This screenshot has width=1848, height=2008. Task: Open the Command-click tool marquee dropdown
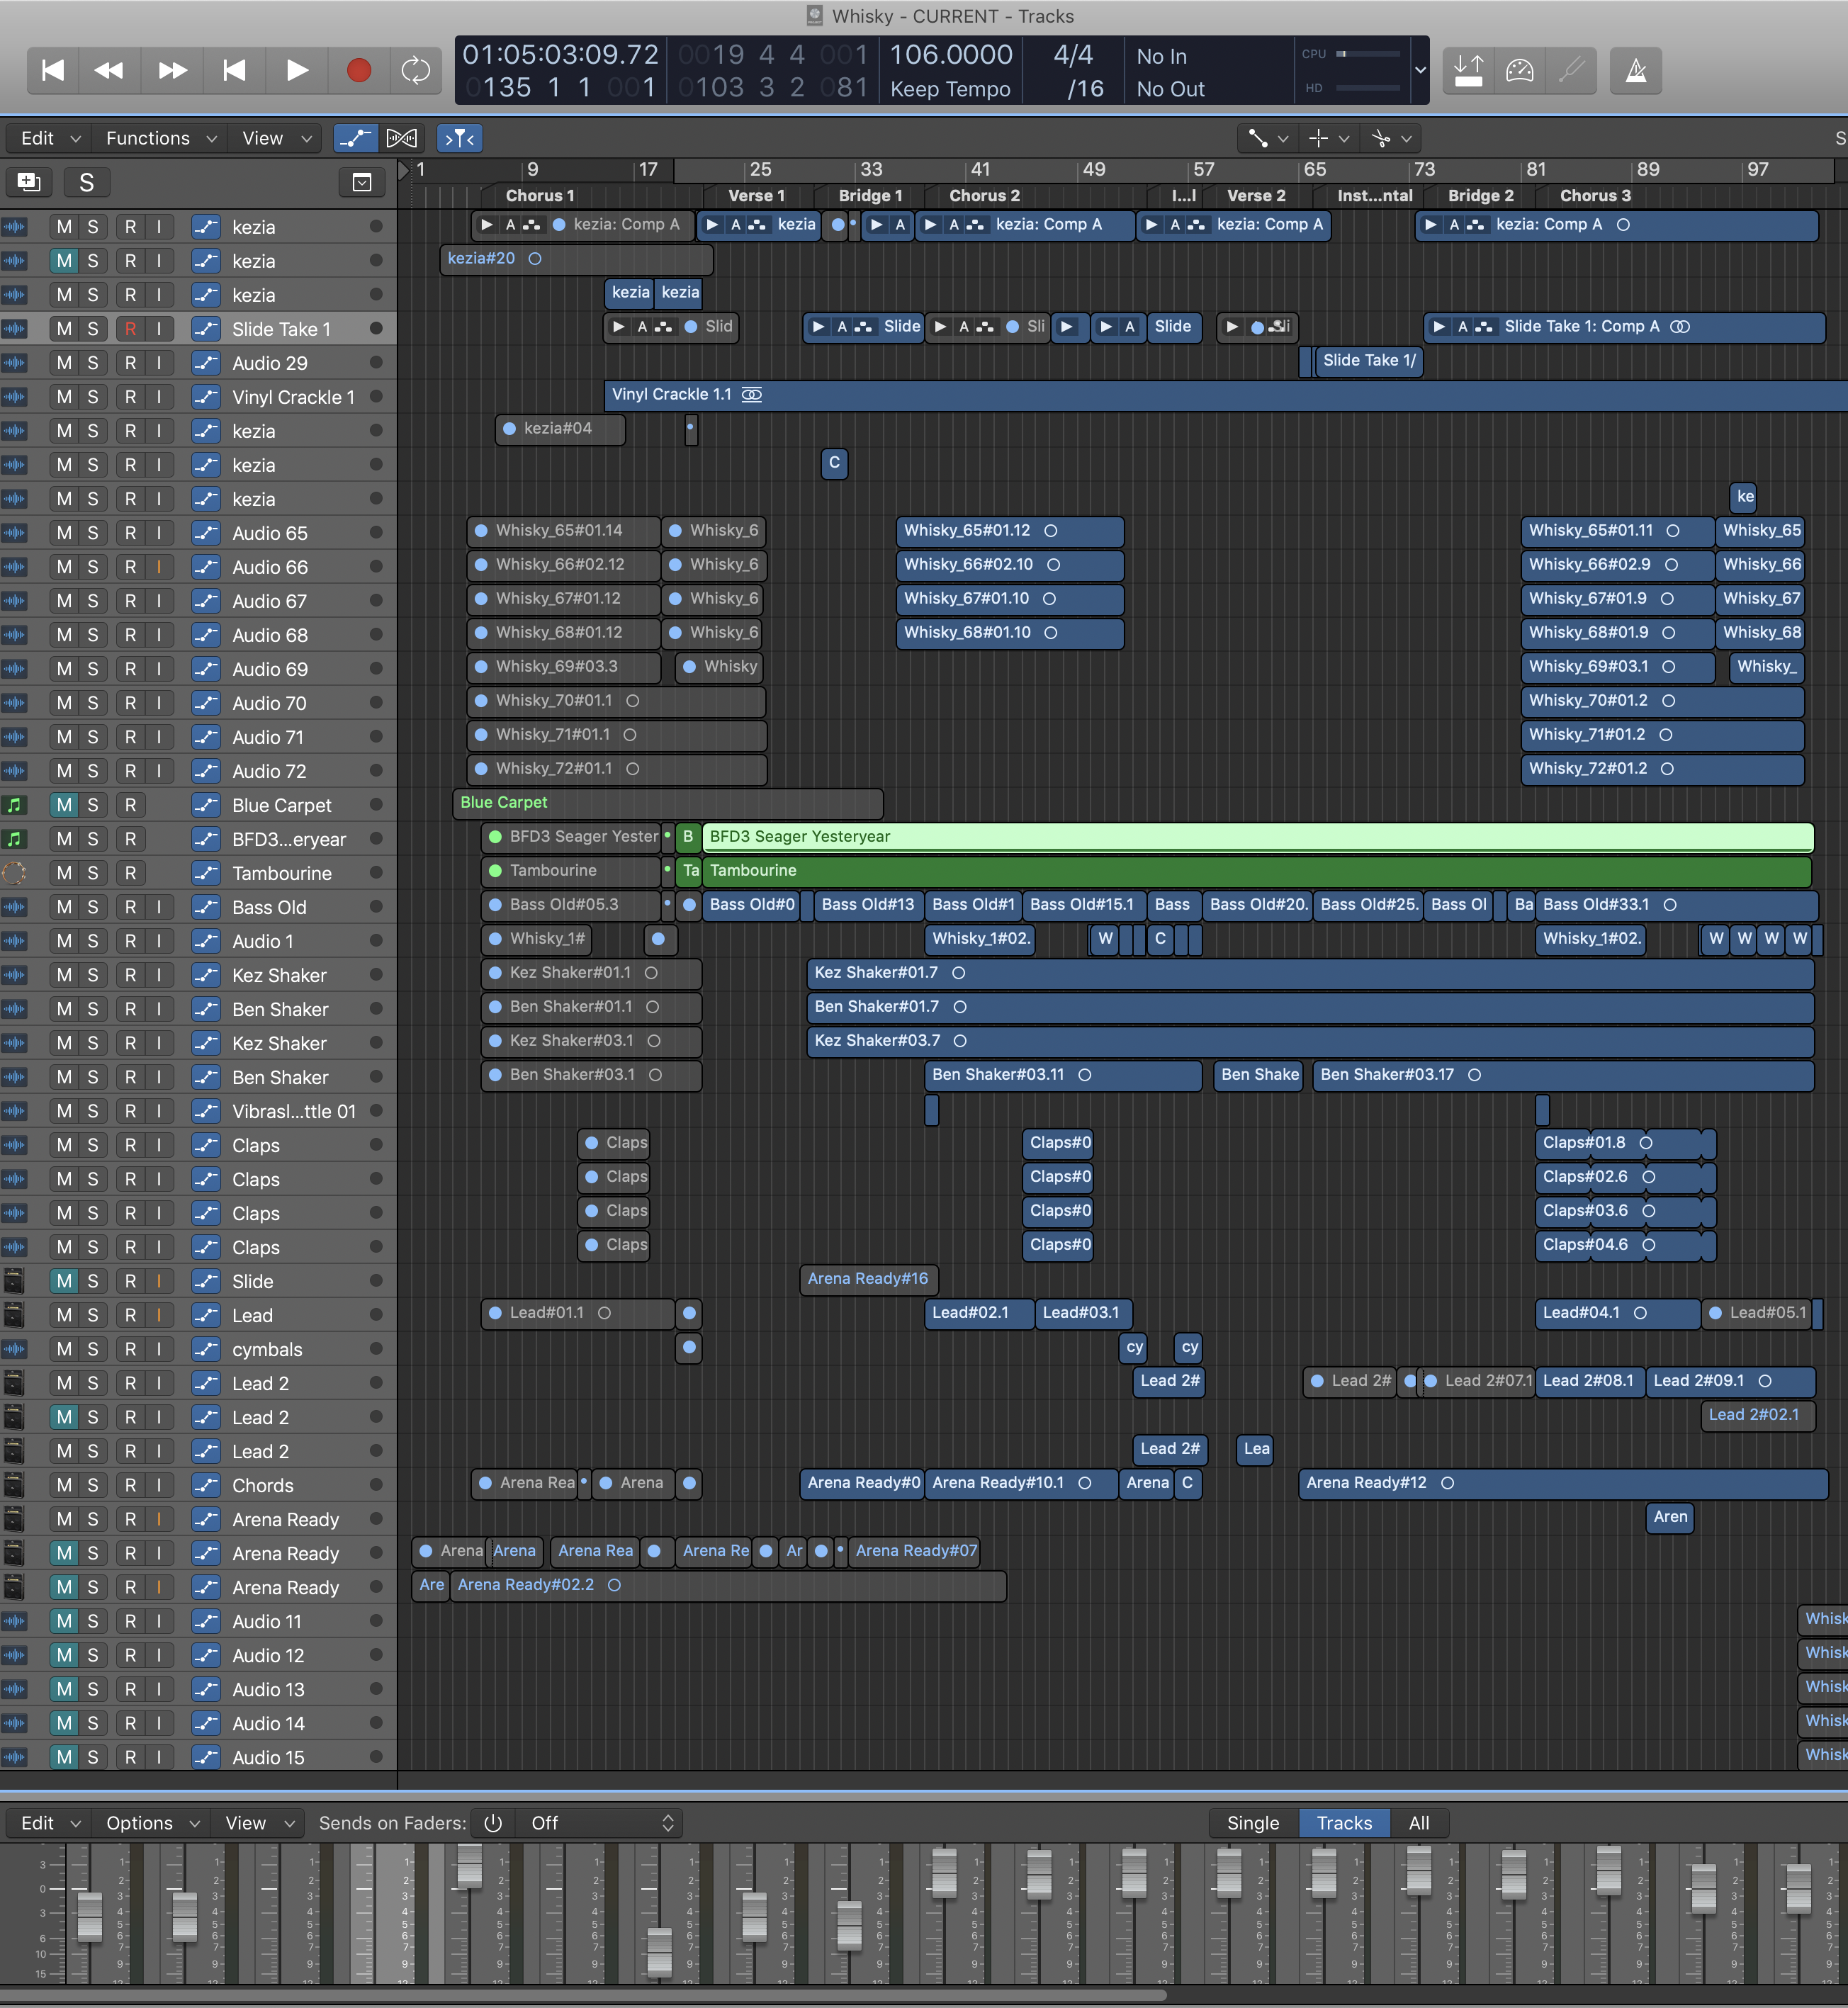pyautogui.click(x=1330, y=138)
